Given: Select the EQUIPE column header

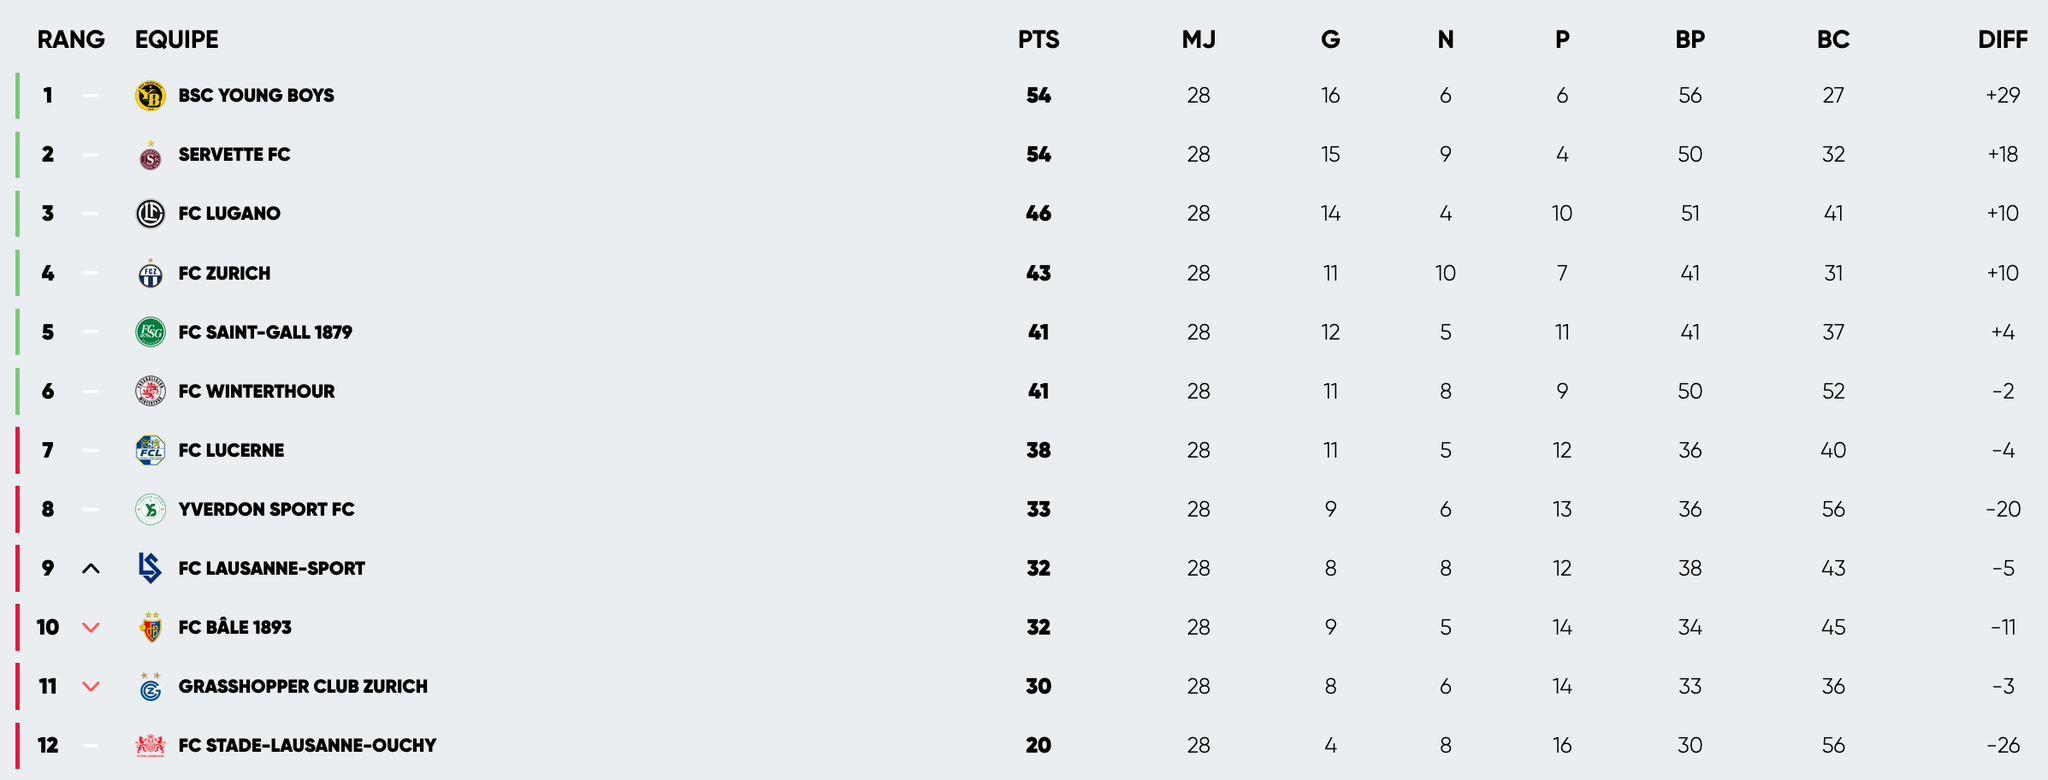Looking at the screenshot, I should [177, 40].
